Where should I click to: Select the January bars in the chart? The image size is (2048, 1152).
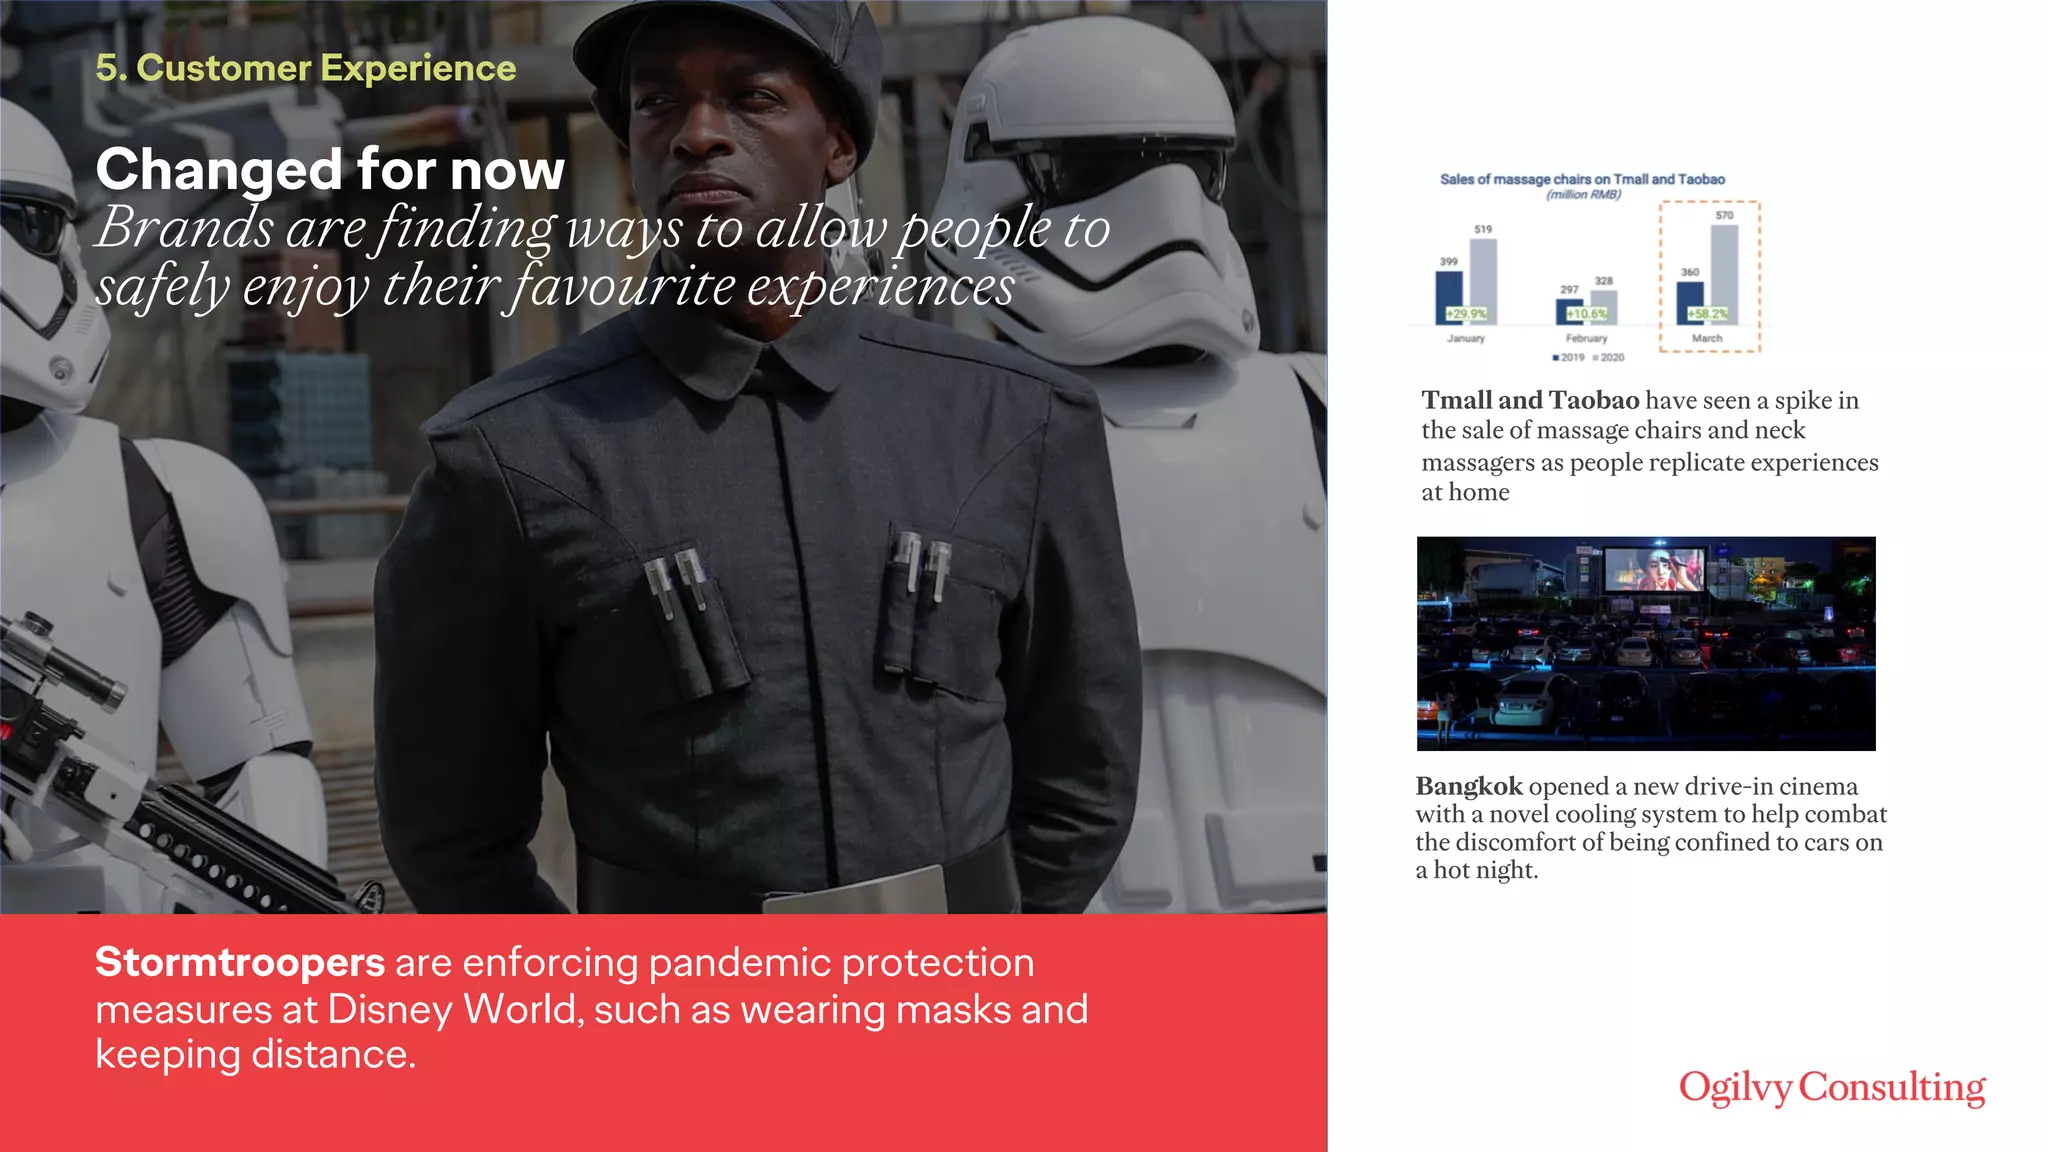pyautogui.click(x=1466, y=282)
